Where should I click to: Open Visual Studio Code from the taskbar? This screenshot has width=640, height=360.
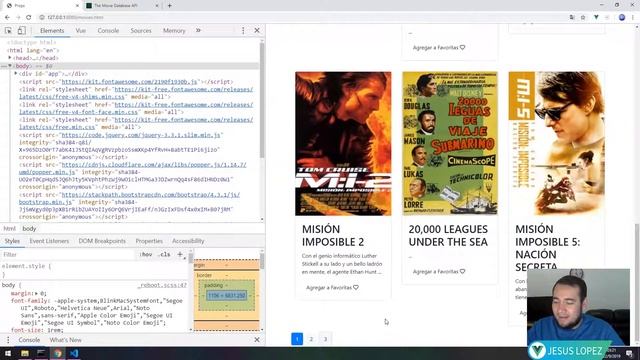74,353
